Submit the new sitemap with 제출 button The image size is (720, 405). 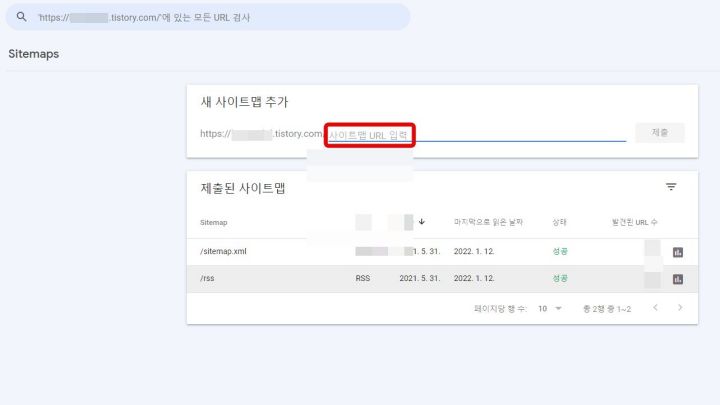659,133
